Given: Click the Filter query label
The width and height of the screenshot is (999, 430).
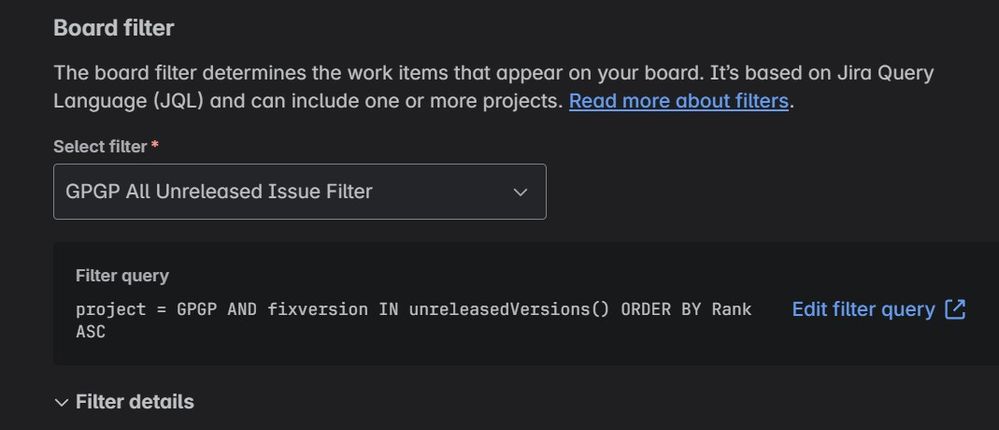Looking at the screenshot, I should tap(122, 276).
